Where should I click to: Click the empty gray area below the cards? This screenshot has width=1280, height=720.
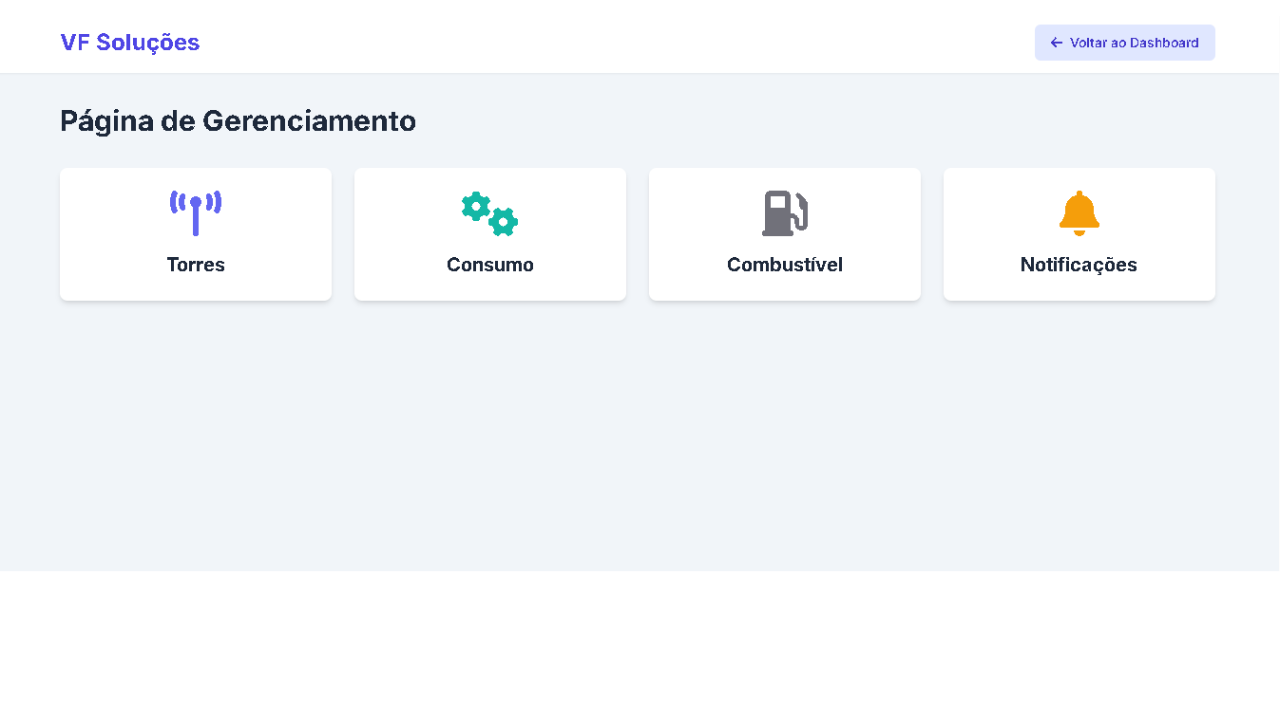point(640,440)
